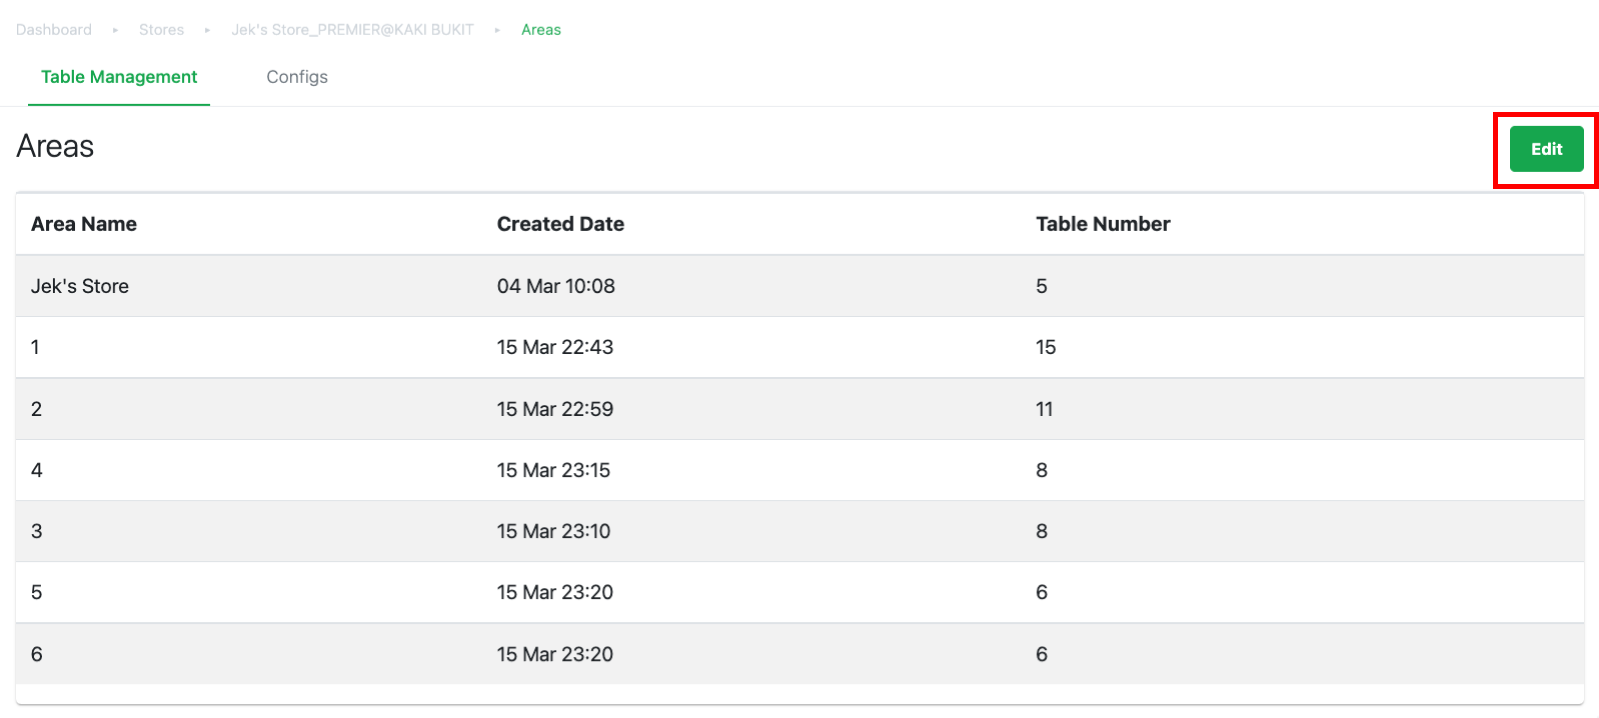Select area row named 3
Screen dimensions: 1599x718
point(800,531)
